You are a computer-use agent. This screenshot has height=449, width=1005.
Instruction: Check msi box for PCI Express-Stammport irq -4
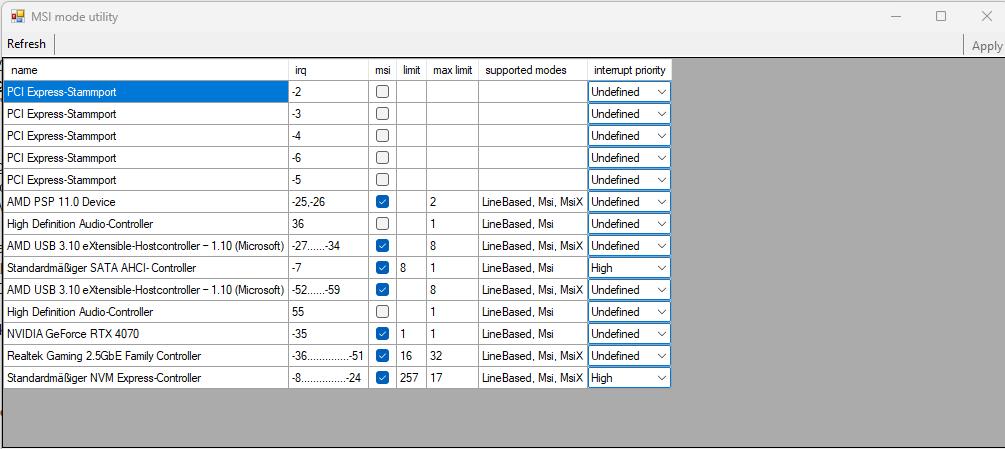click(x=382, y=136)
